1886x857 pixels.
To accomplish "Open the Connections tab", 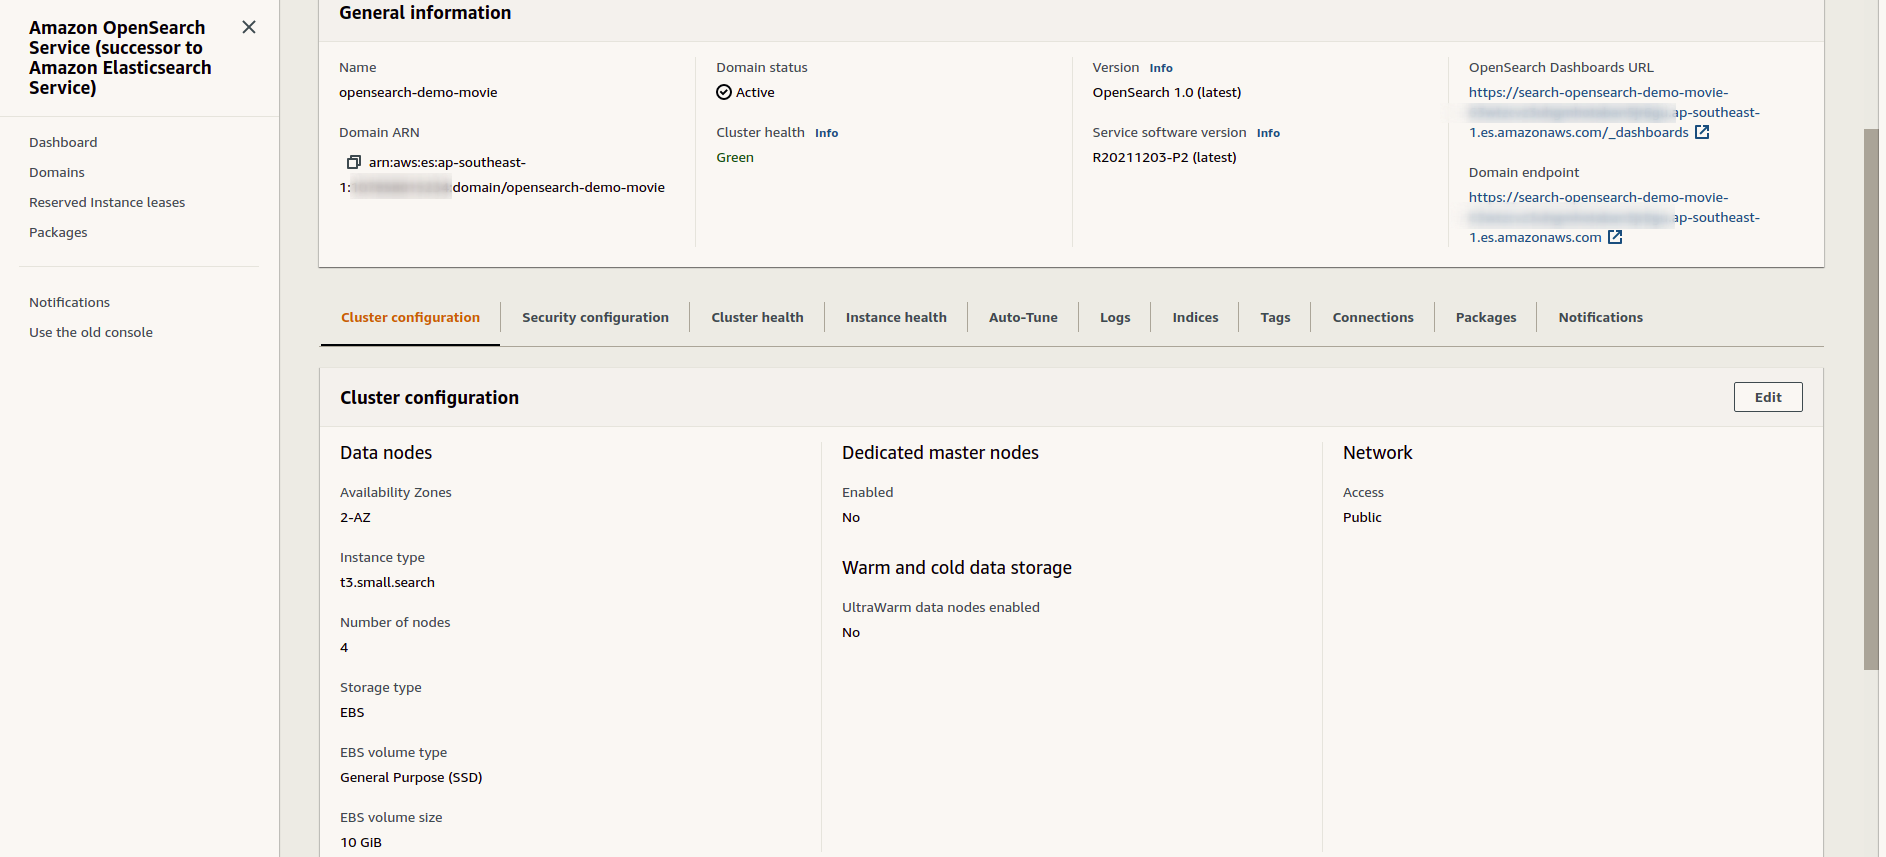I will (x=1373, y=317).
